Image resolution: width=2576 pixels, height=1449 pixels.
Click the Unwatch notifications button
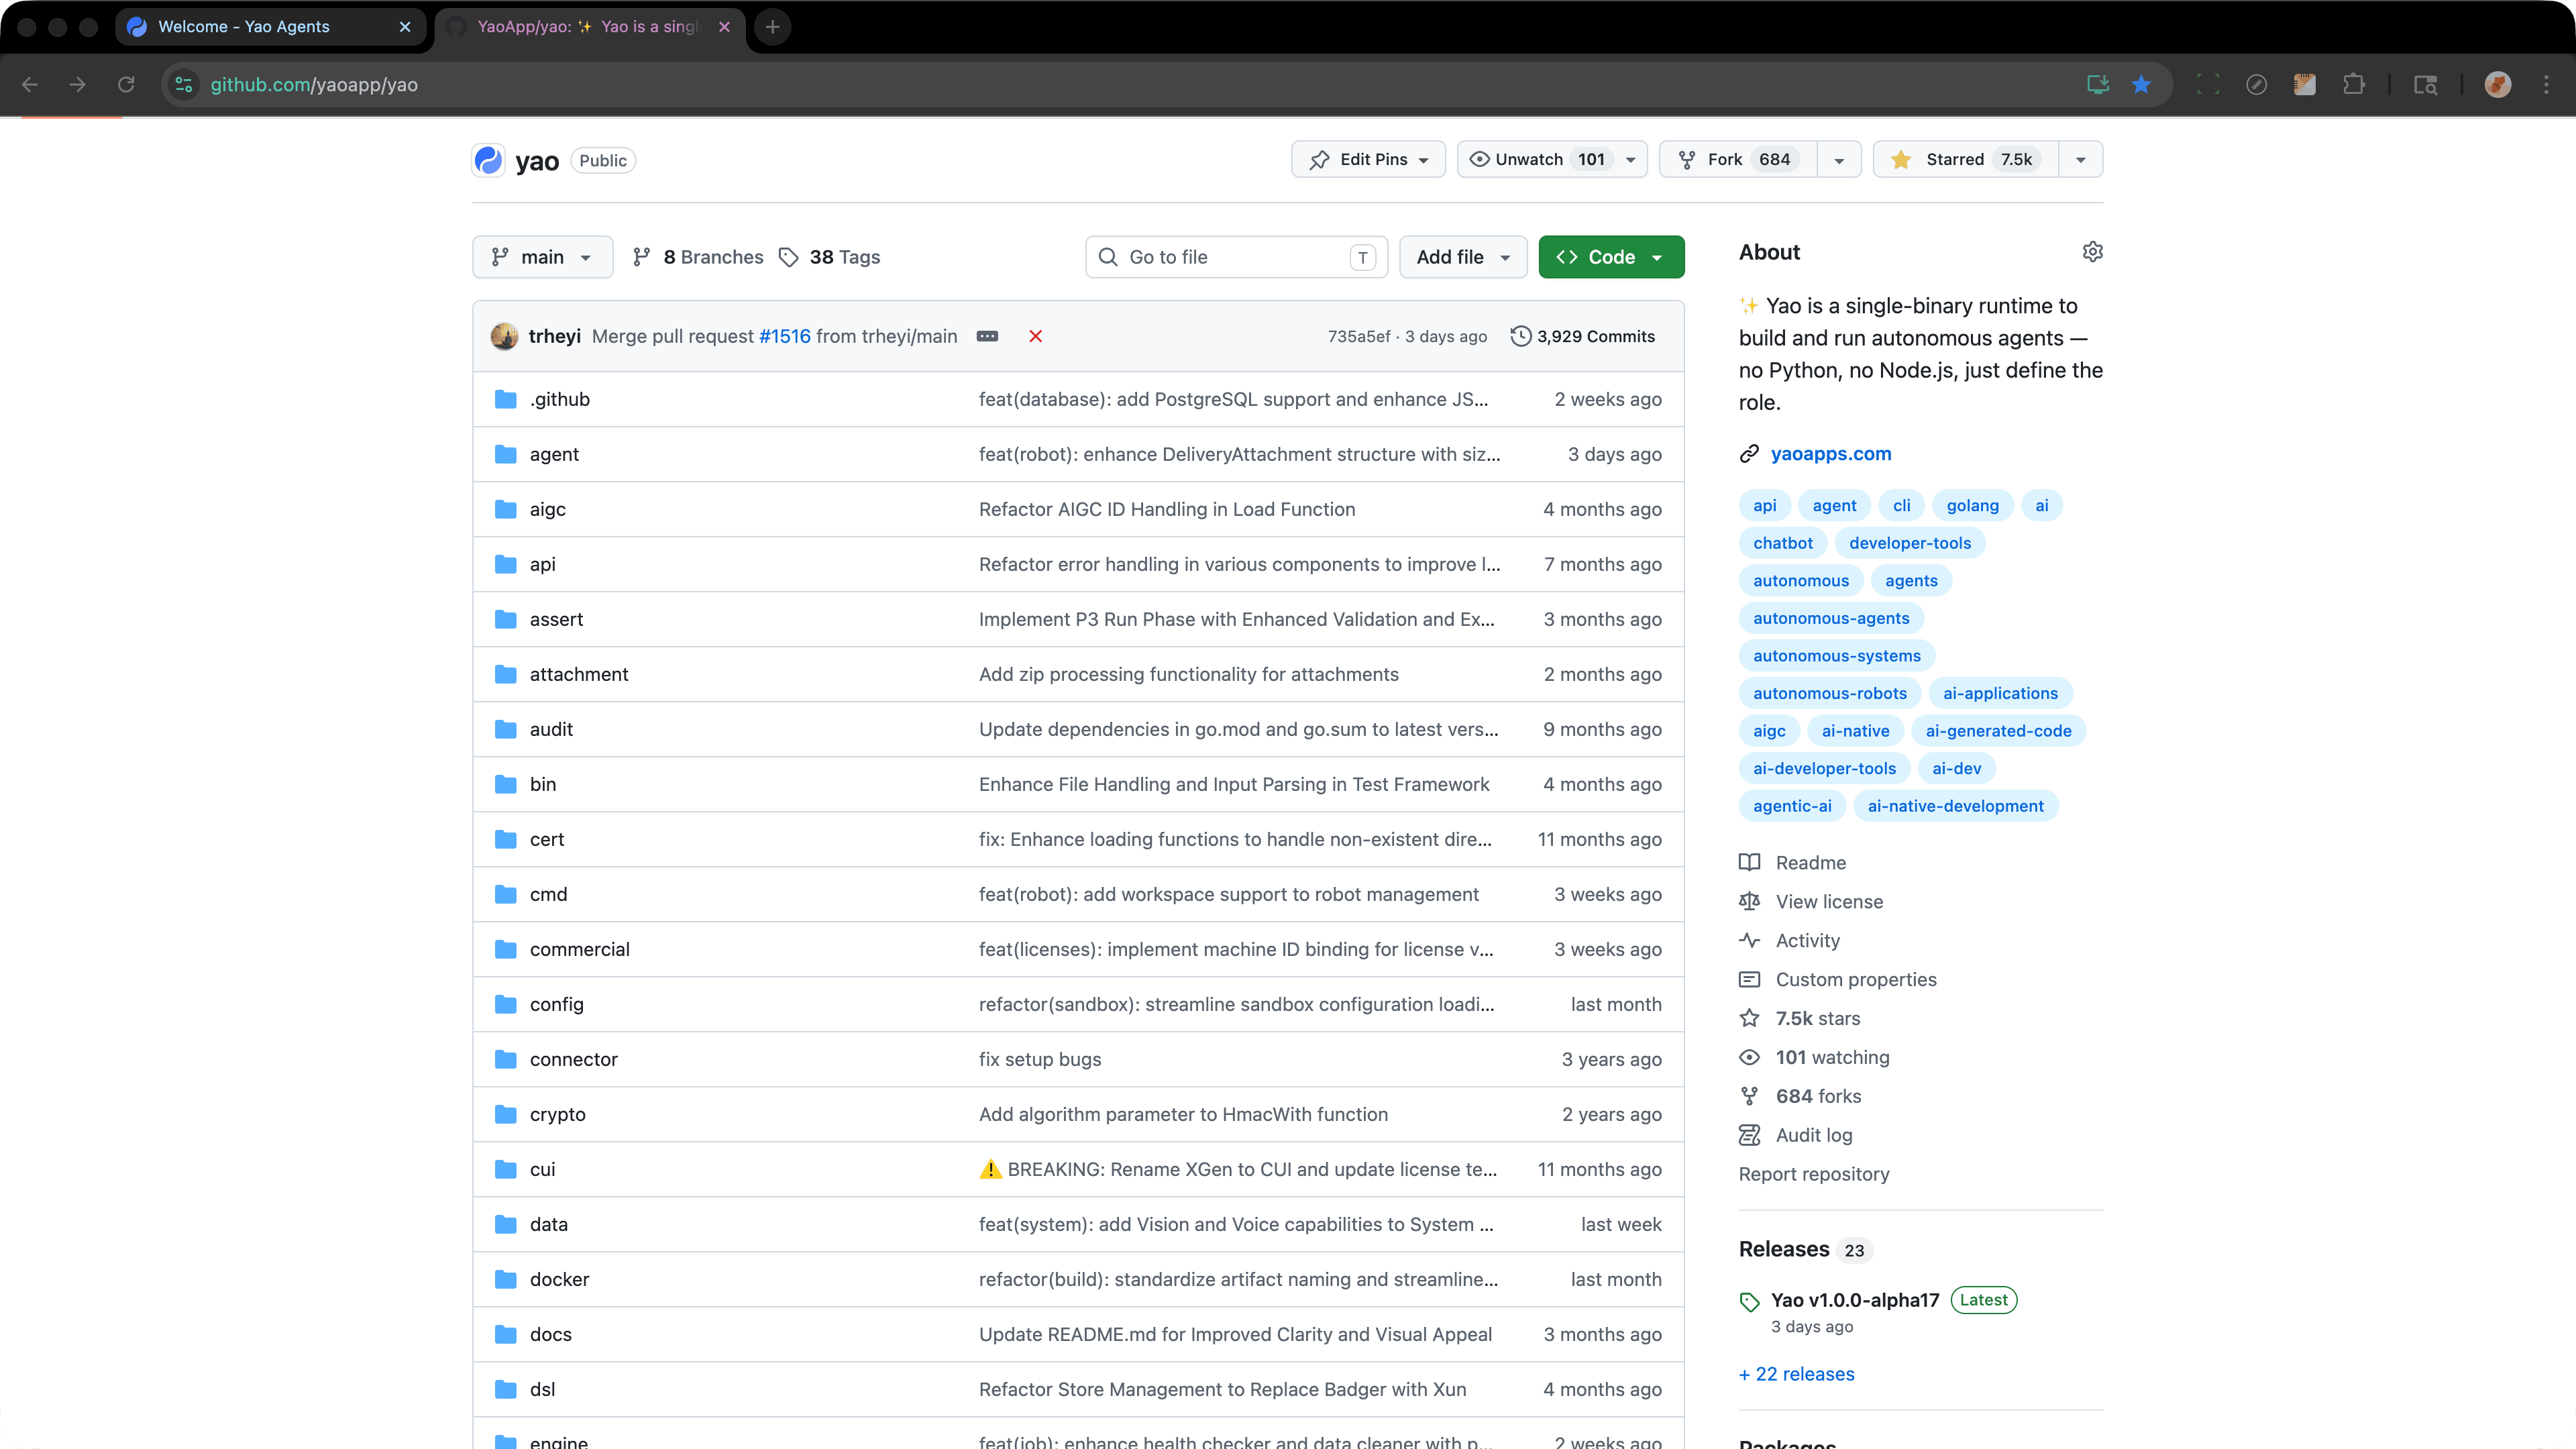coord(1552,160)
